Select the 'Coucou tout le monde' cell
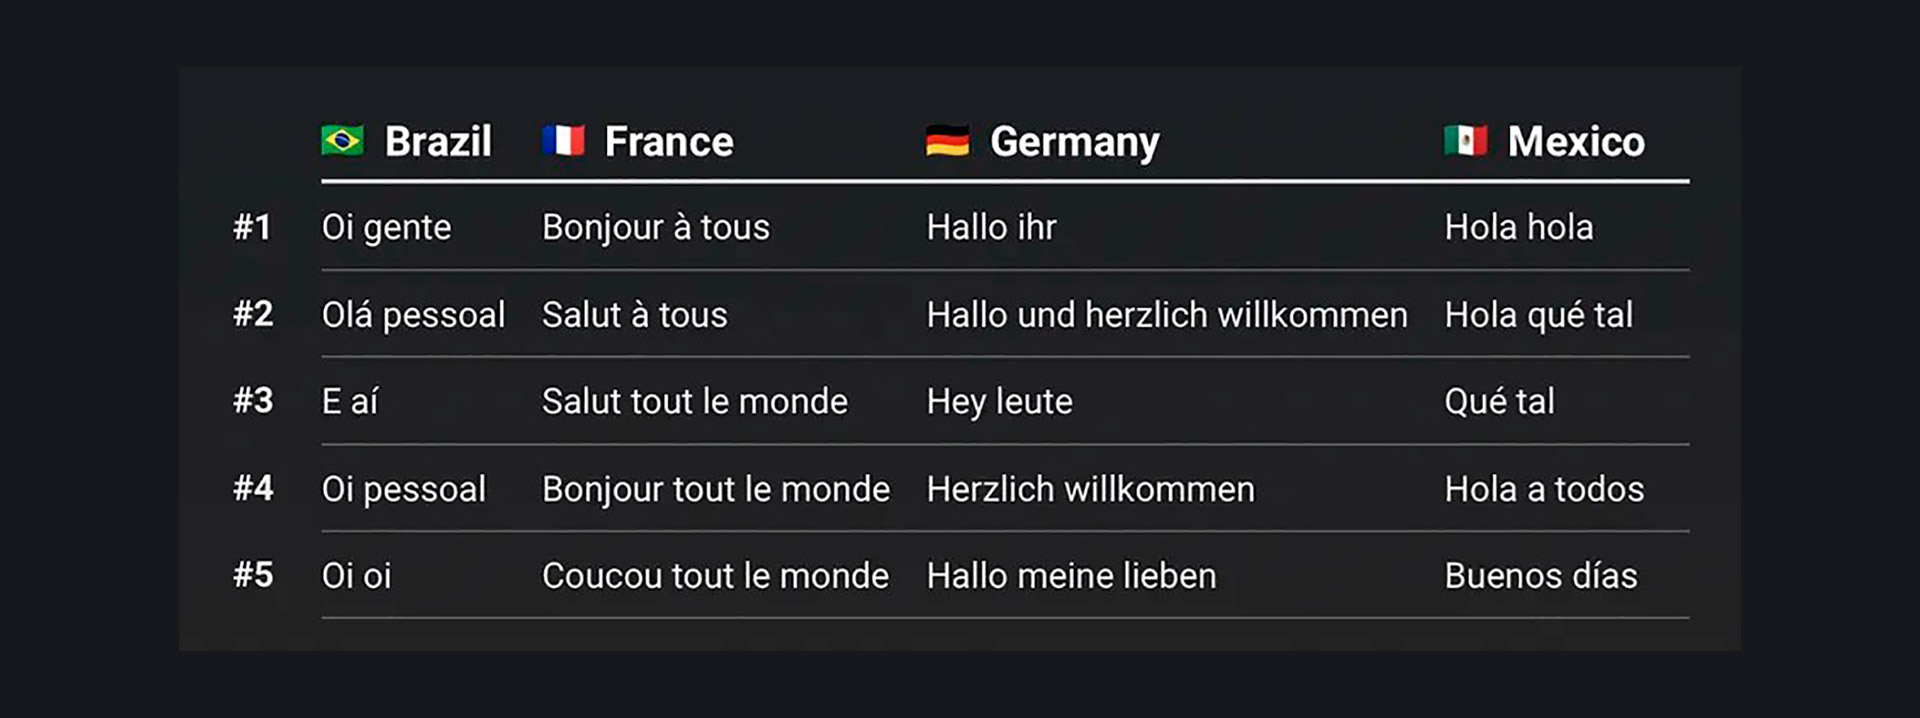The height and width of the screenshot is (718, 1920). (715, 576)
